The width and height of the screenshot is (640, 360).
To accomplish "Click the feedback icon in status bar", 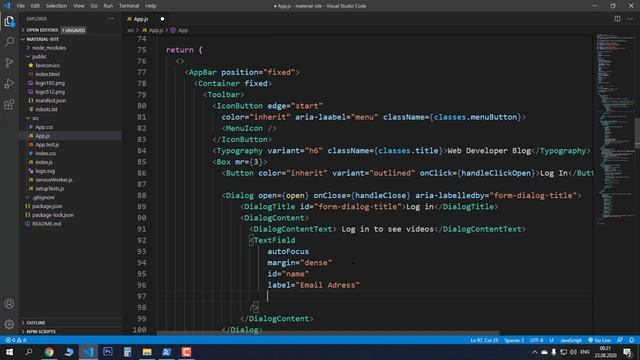I will [620, 340].
